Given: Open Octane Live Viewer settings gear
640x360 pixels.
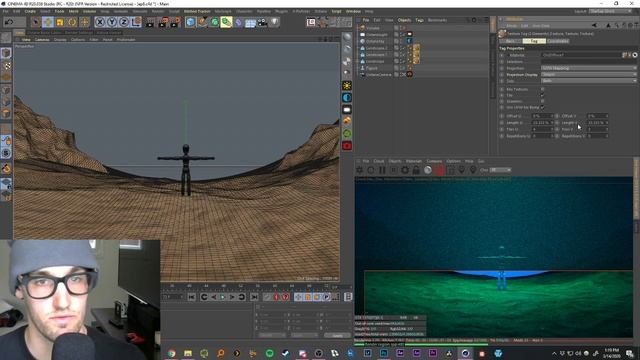Looking at the screenshot, I should click(x=405, y=170).
